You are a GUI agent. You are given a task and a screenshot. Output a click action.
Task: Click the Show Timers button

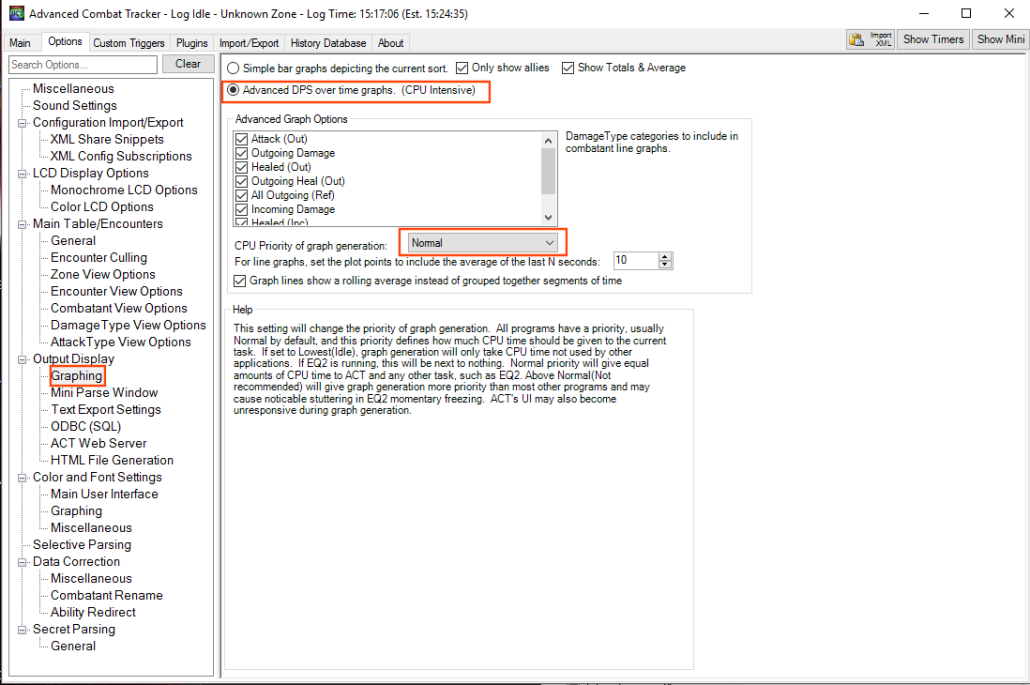[933, 40]
